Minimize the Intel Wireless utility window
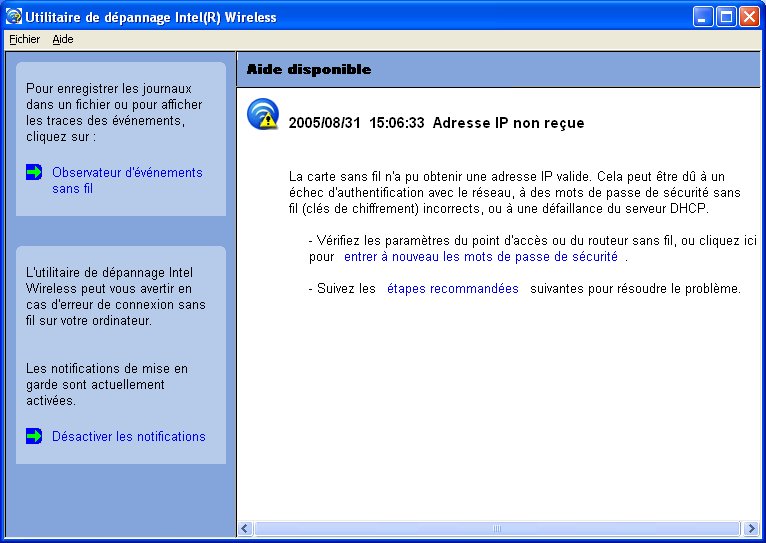Viewport: 766px width, 543px height. pyautogui.click(x=702, y=17)
